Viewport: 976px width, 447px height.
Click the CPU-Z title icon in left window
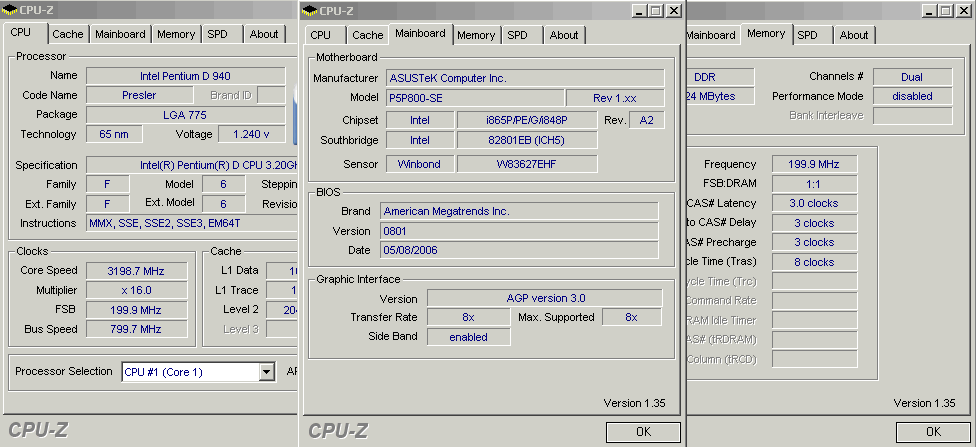9,10
